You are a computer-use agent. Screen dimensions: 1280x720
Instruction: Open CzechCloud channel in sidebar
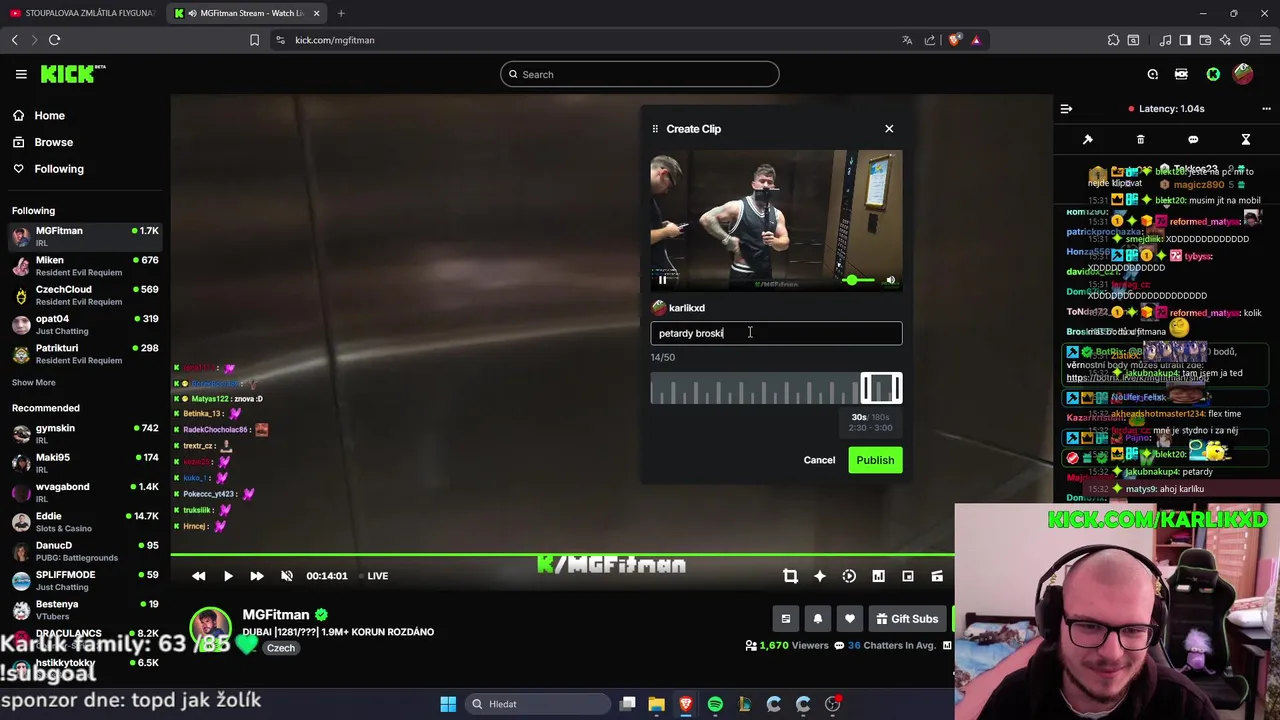[85, 295]
